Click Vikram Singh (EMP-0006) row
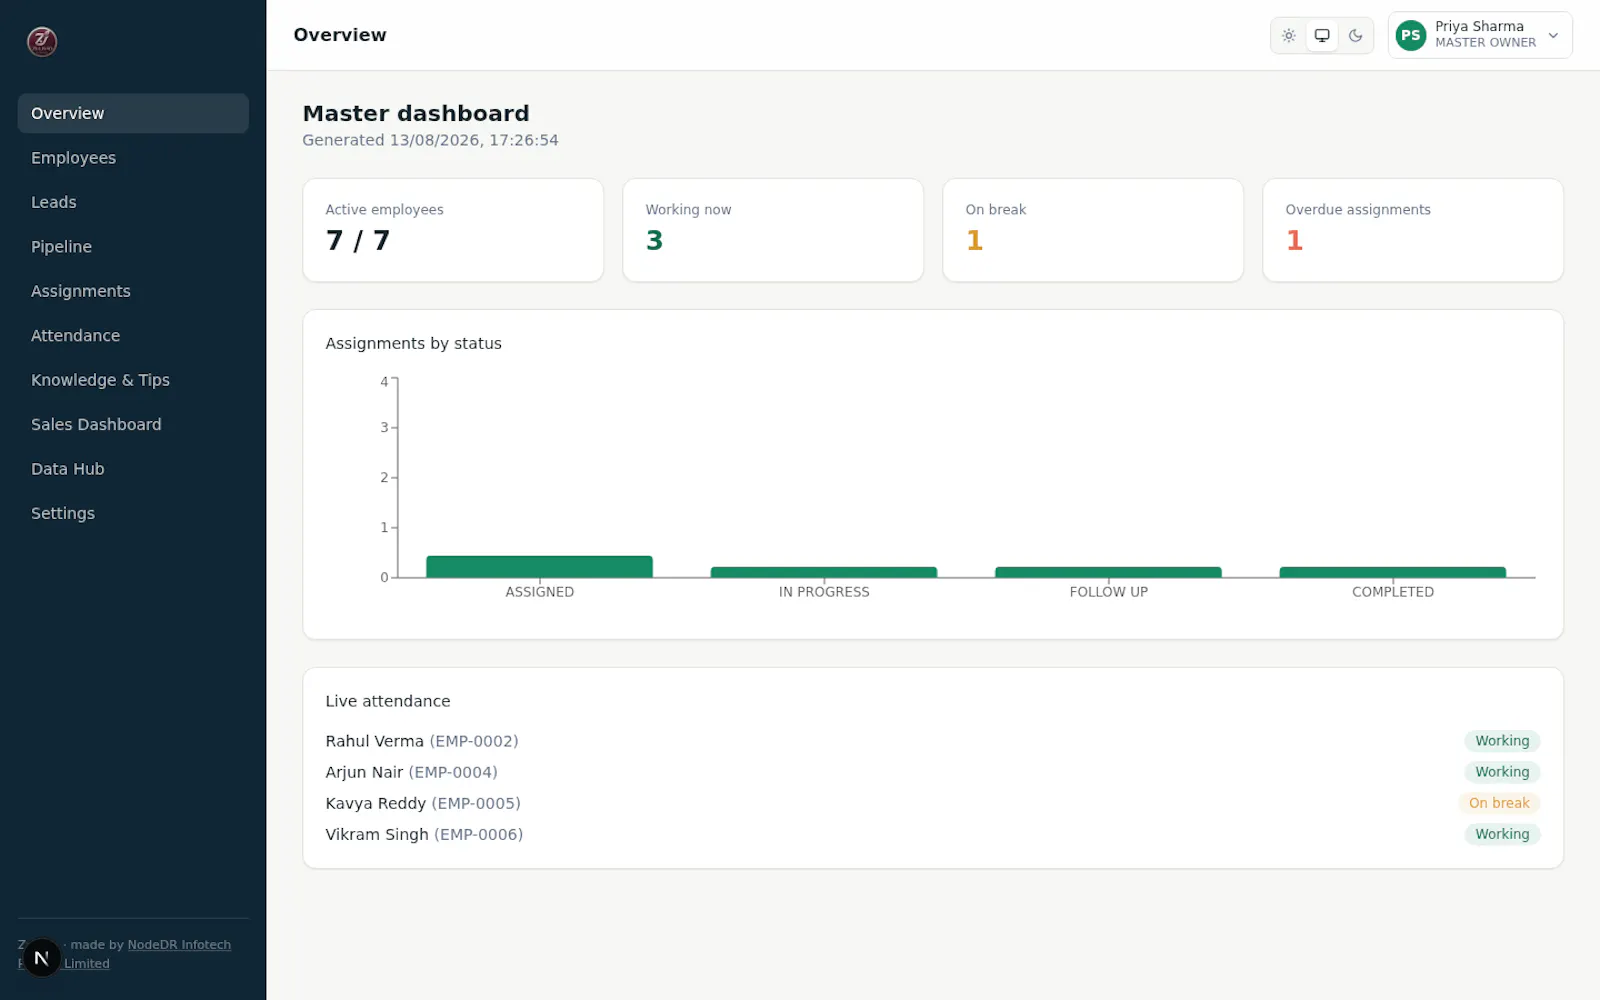 [933, 834]
